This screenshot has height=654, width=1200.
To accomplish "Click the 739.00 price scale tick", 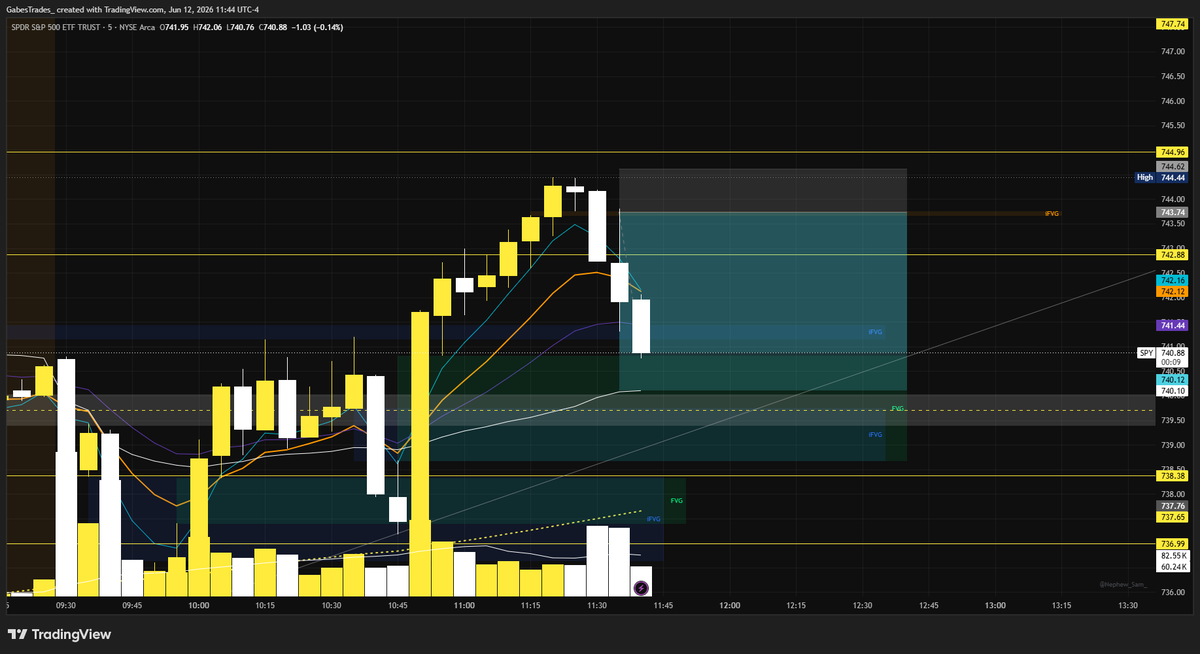I will click(x=1174, y=445).
